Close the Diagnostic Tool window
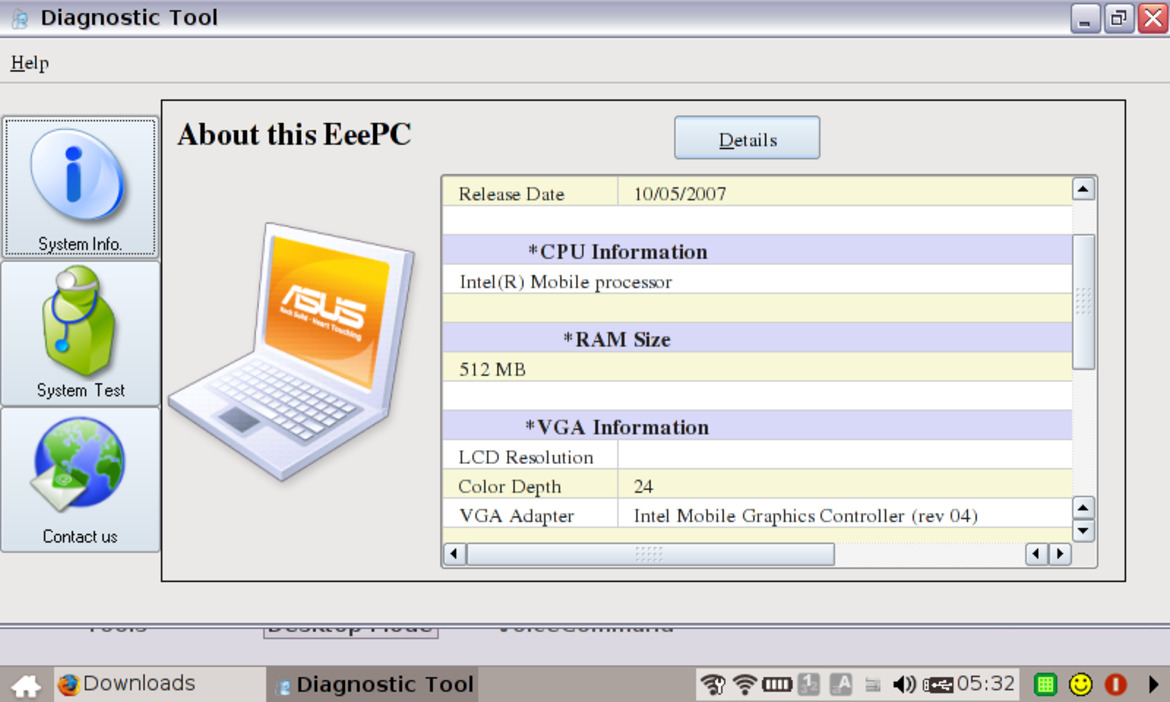The image size is (1170, 702). pyautogui.click(x=1152, y=18)
